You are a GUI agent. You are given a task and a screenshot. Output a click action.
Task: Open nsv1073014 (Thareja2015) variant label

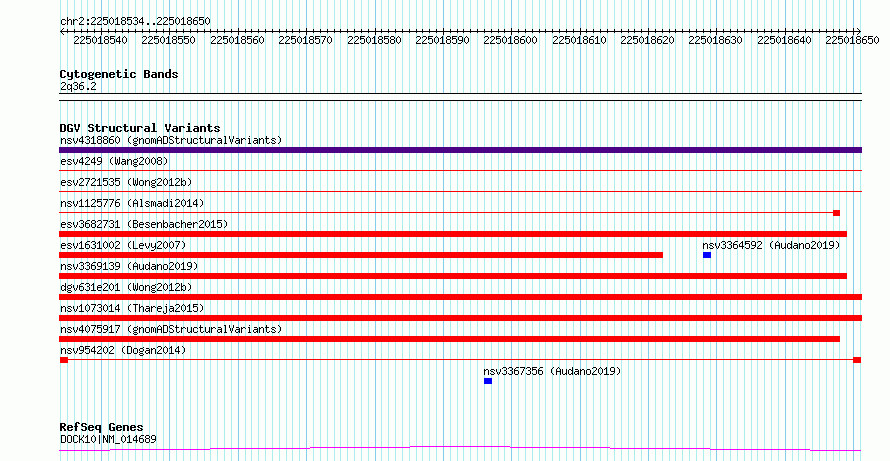coord(132,308)
